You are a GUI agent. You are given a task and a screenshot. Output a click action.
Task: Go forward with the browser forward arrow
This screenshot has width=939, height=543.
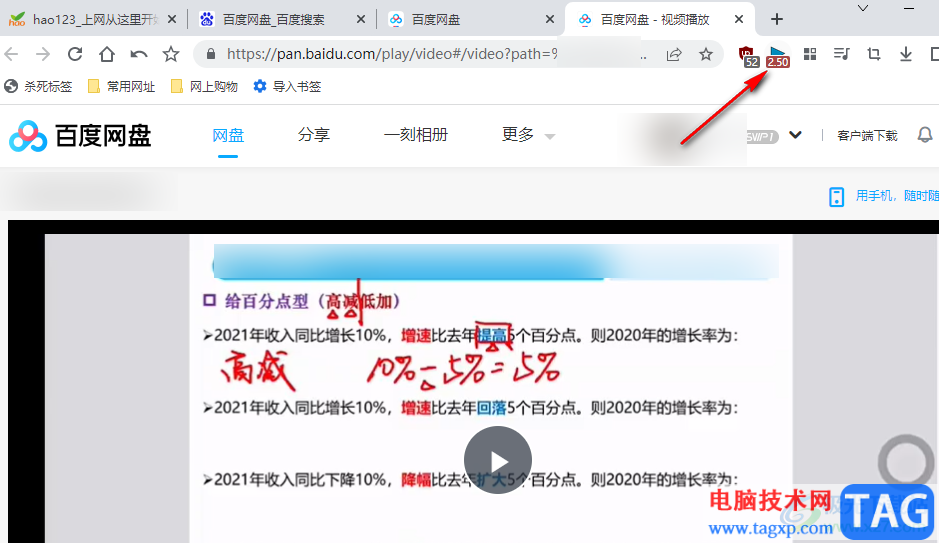point(43,54)
